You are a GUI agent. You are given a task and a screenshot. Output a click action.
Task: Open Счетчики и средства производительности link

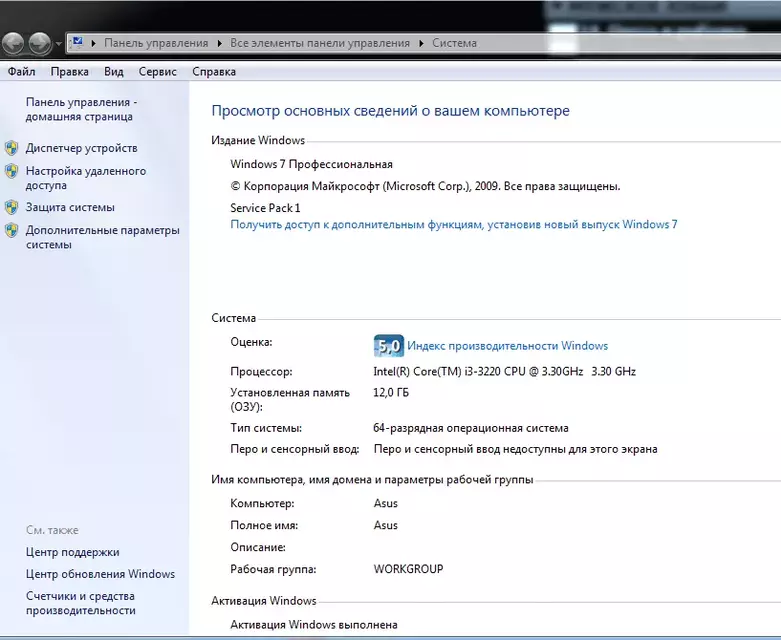[x=81, y=603]
